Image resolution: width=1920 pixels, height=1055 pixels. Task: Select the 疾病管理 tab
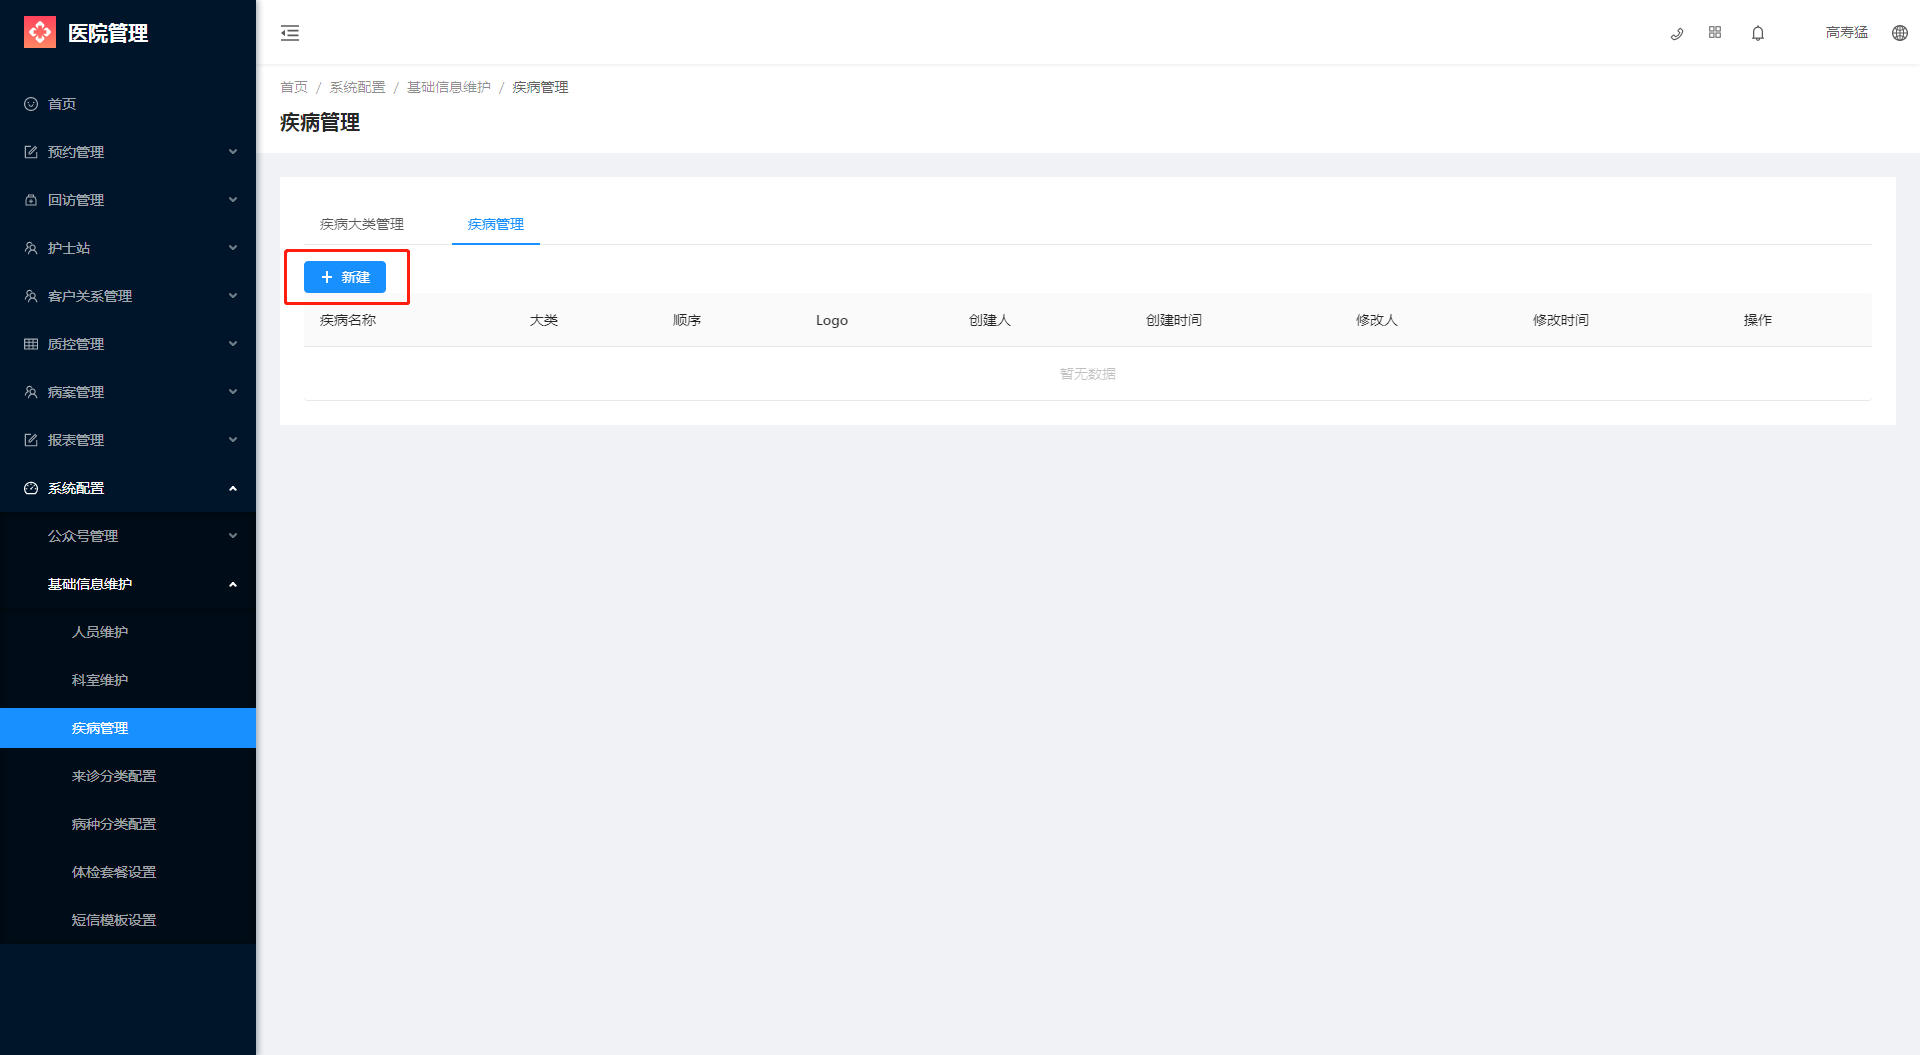496,224
